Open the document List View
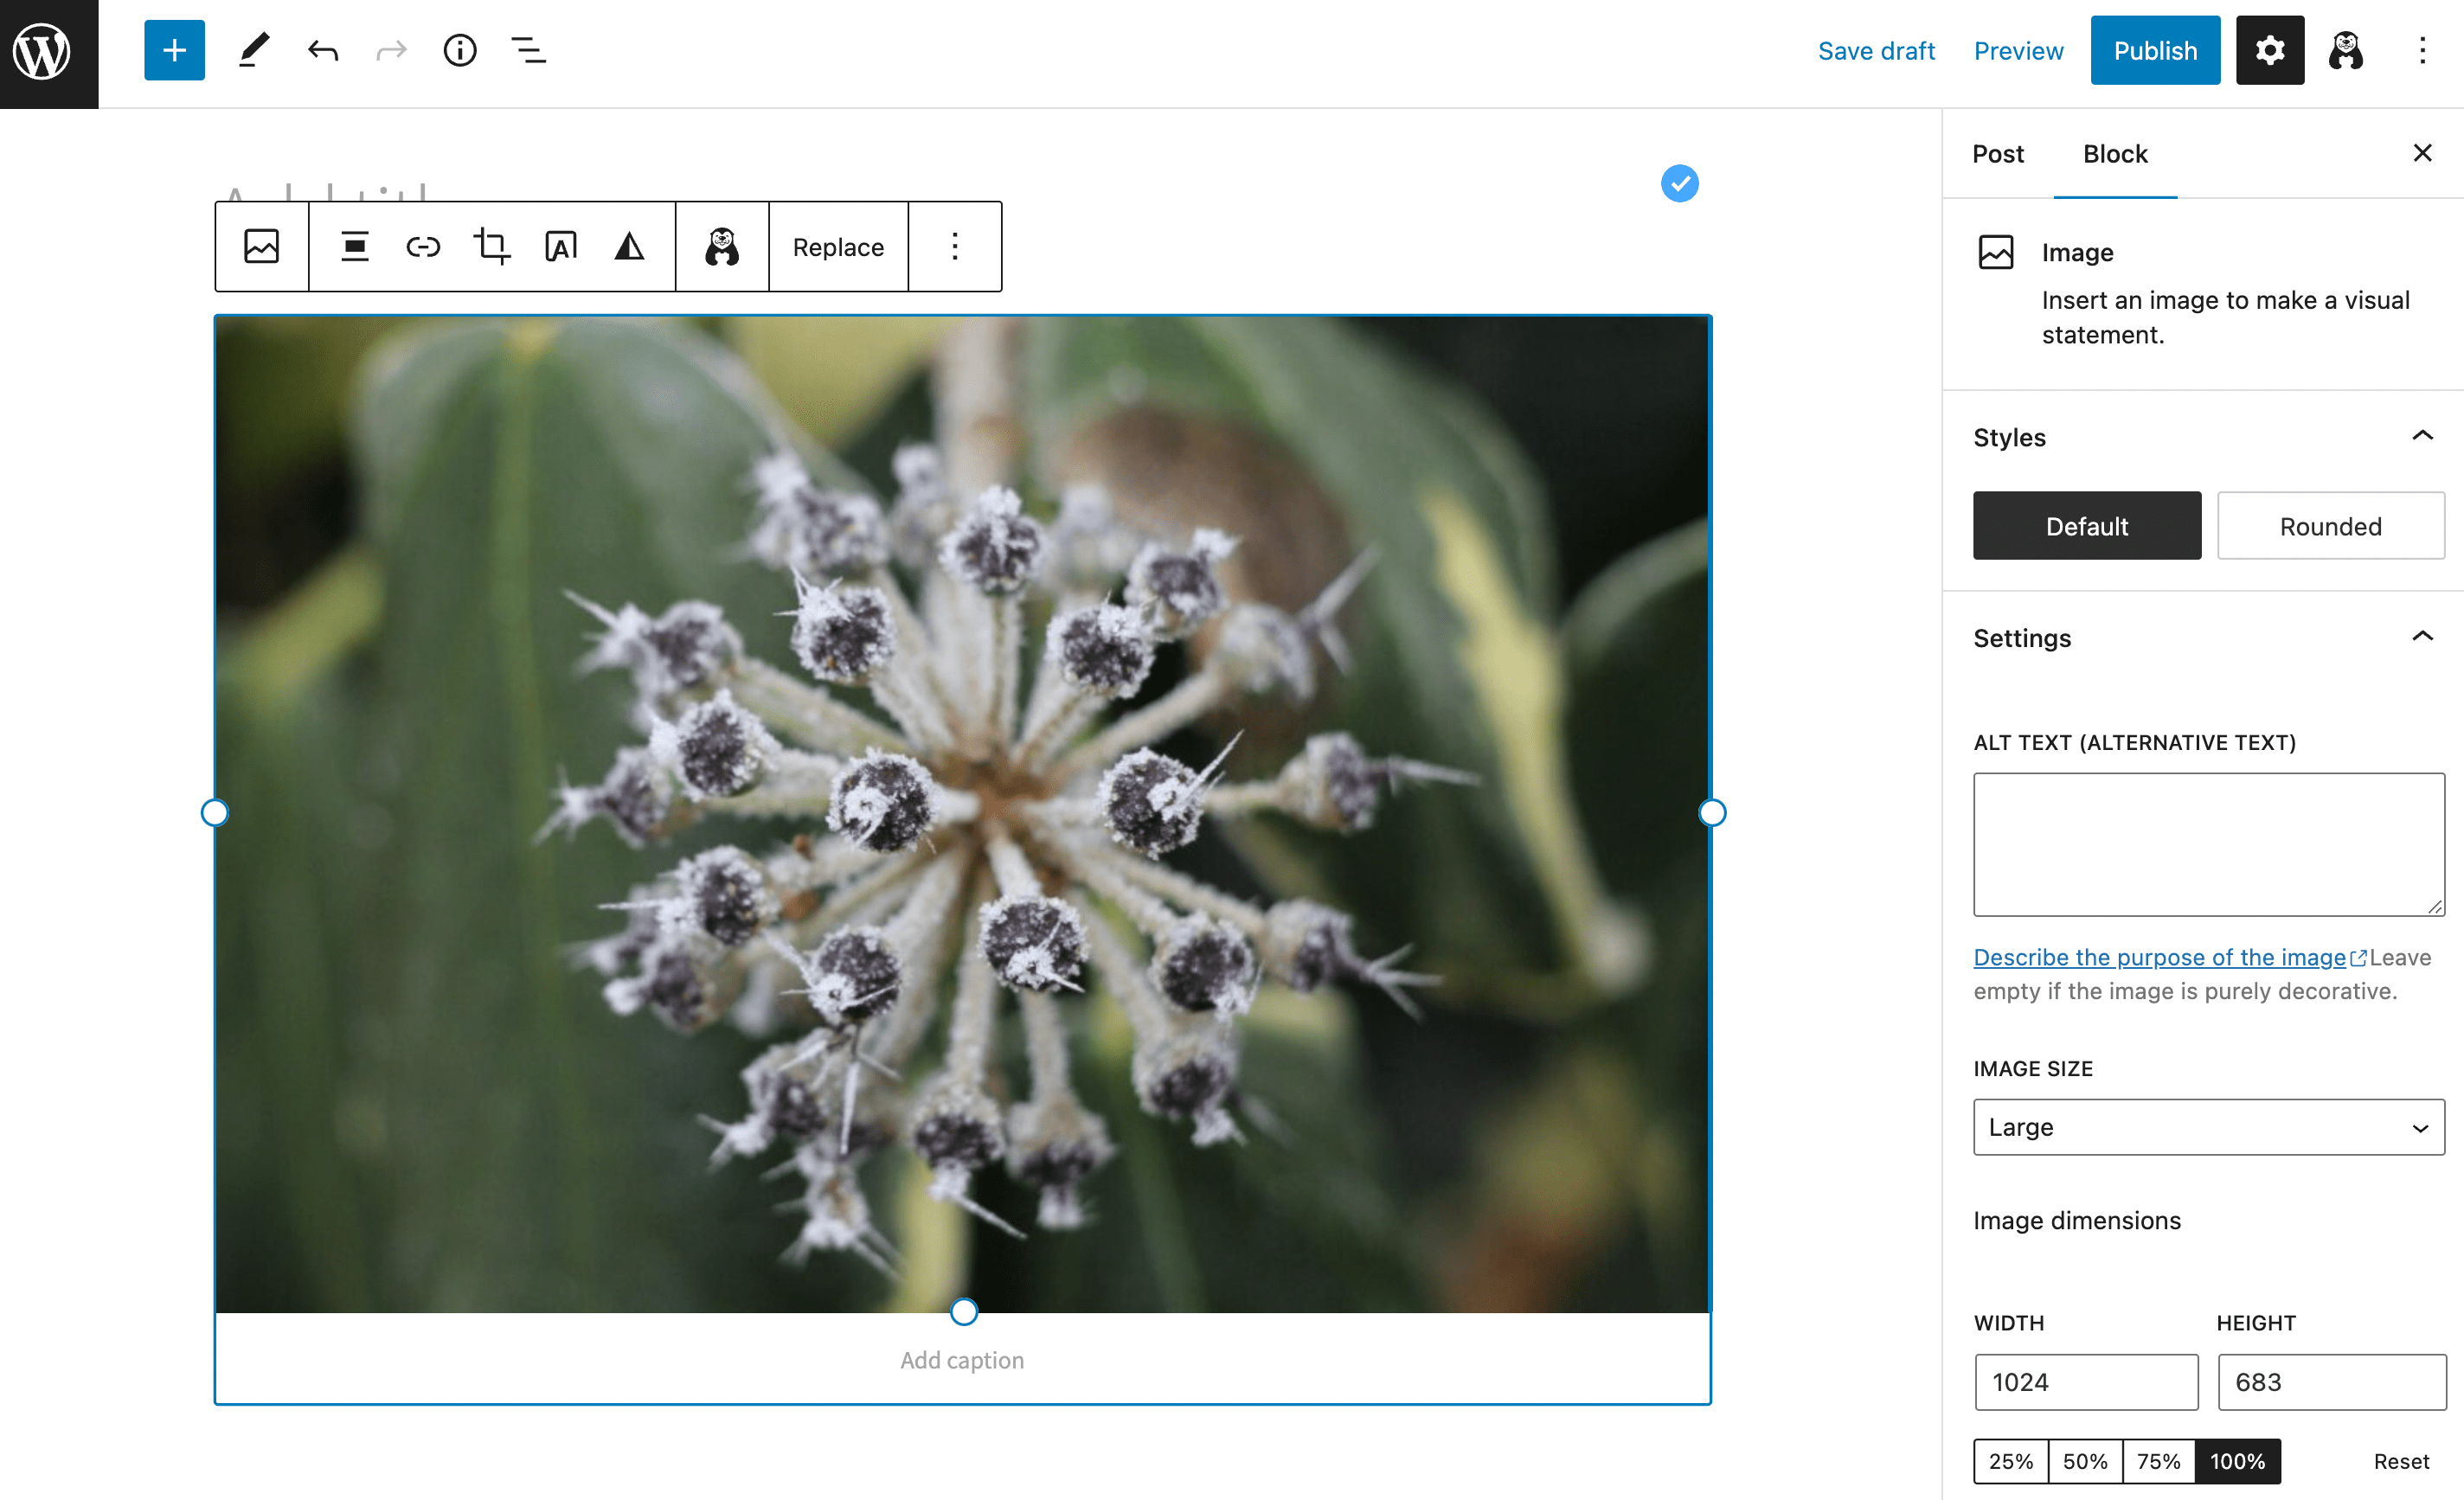Viewport: 2464px width, 1500px height. click(x=528, y=49)
